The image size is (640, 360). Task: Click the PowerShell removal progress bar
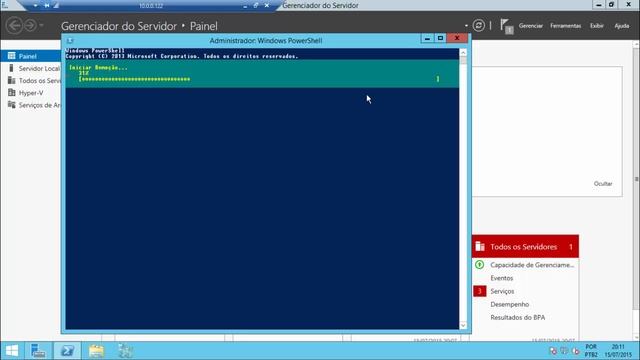coord(259,79)
